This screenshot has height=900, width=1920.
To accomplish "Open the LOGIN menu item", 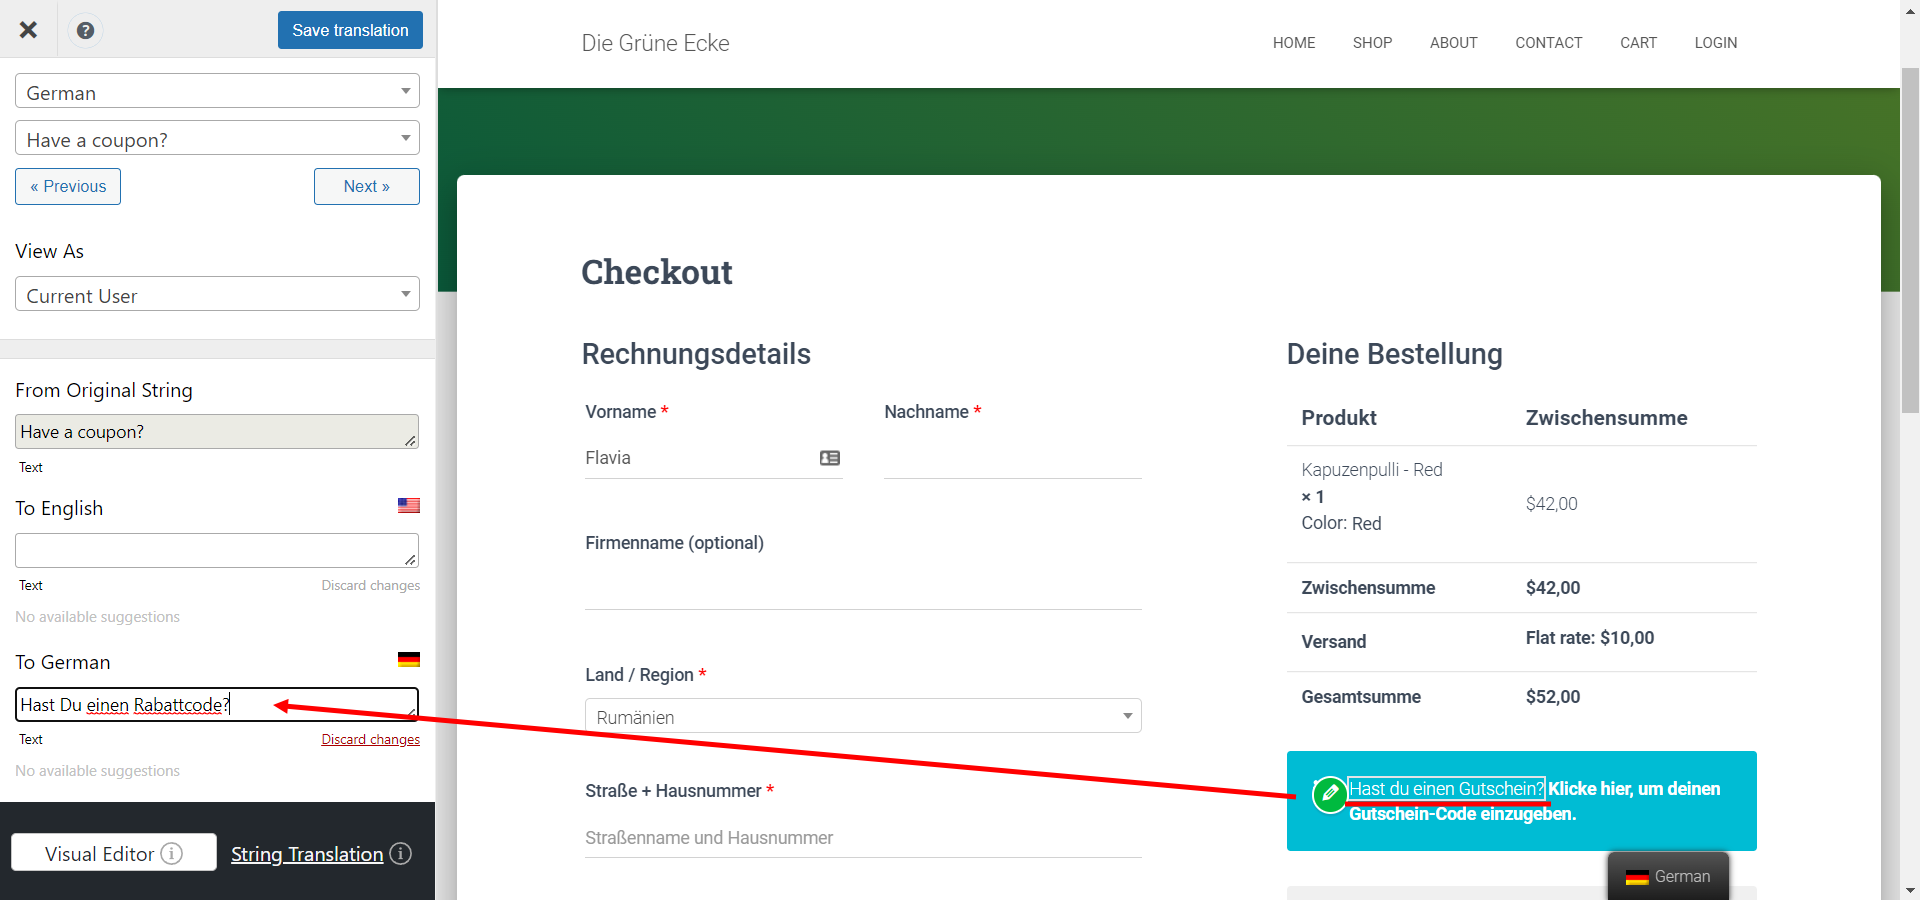I will click(1715, 43).
